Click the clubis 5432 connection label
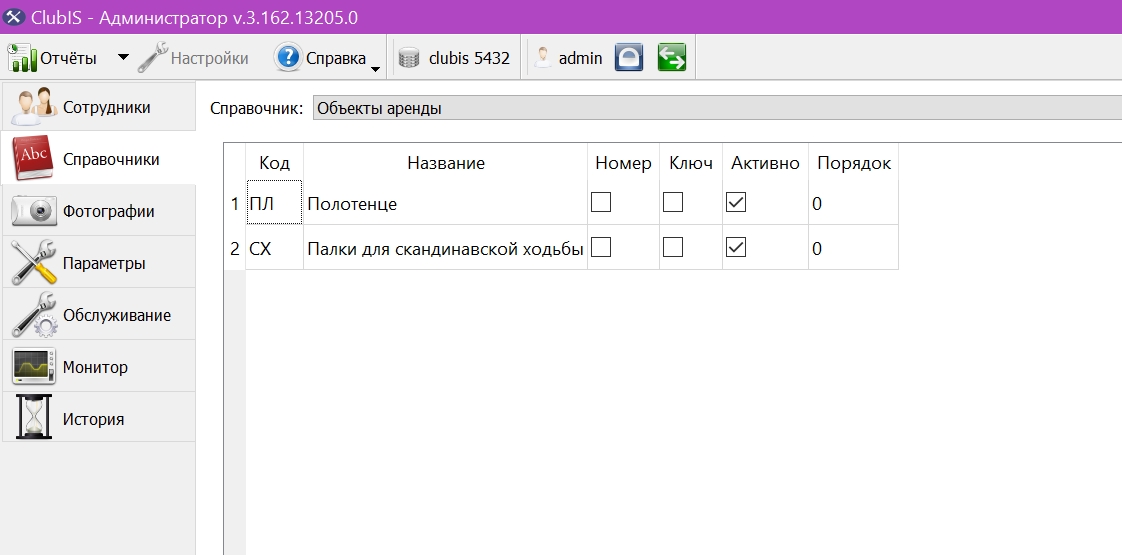This screenshot has width=1122, height=555. click(x=469, y=58)
